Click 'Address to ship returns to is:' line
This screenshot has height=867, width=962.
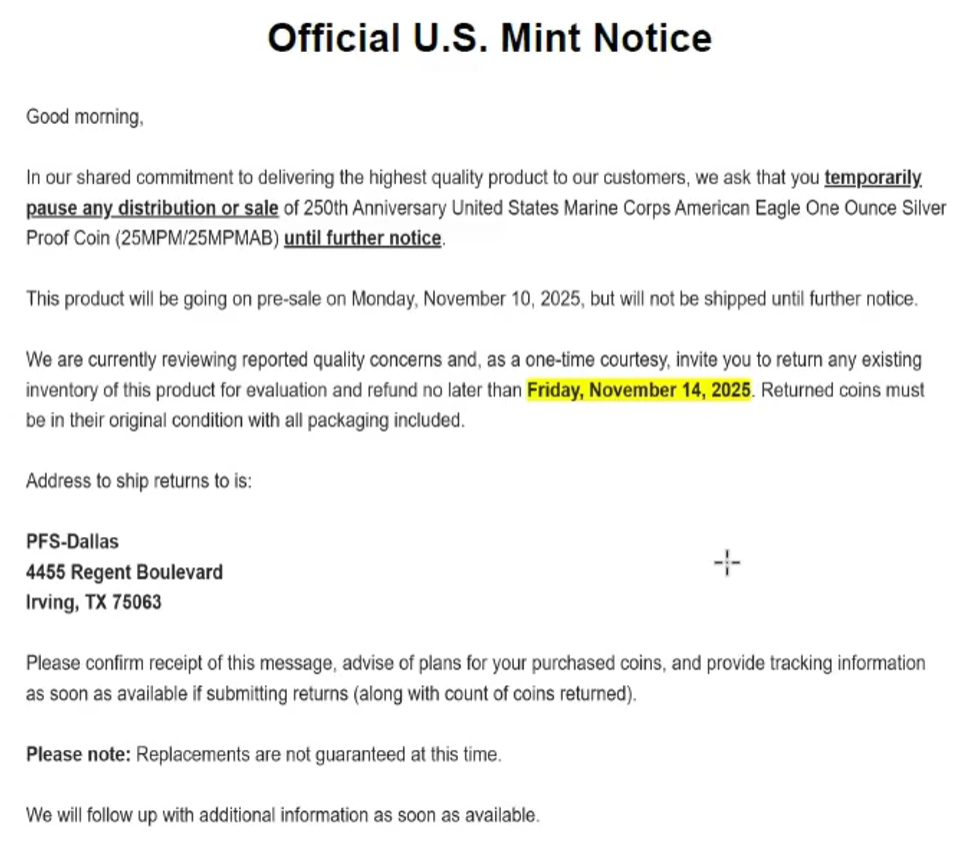click(139, 481)
